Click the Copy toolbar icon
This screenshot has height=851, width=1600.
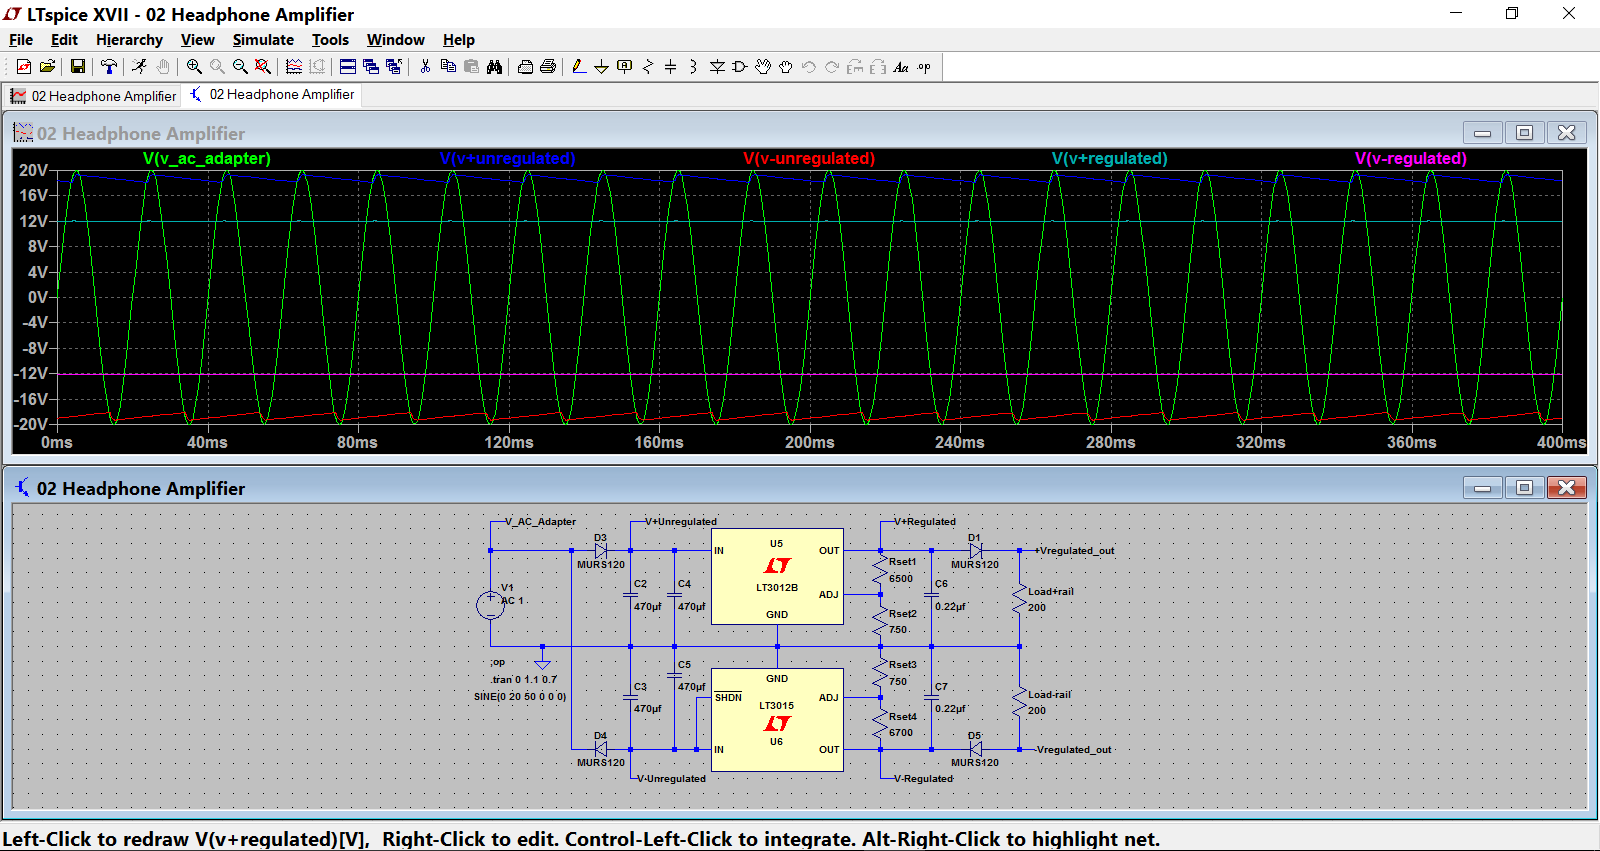coord(448,67)
